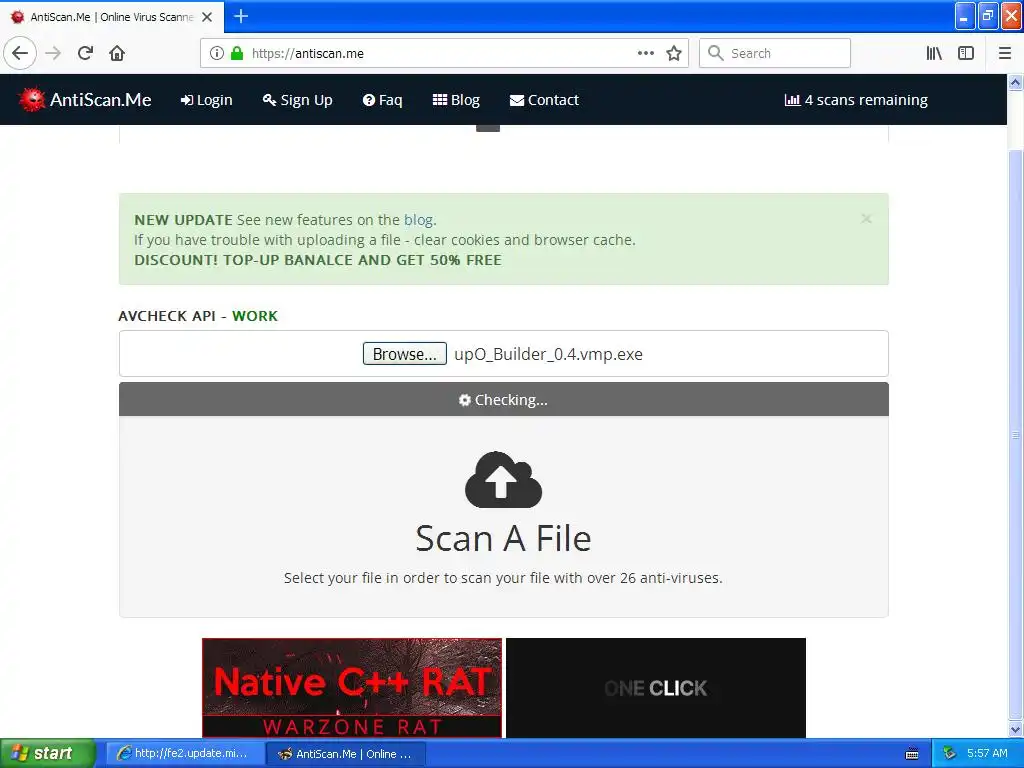Open the browser home page icon
This screenshot has width=1024, height=768.
(x=117, y=53)
